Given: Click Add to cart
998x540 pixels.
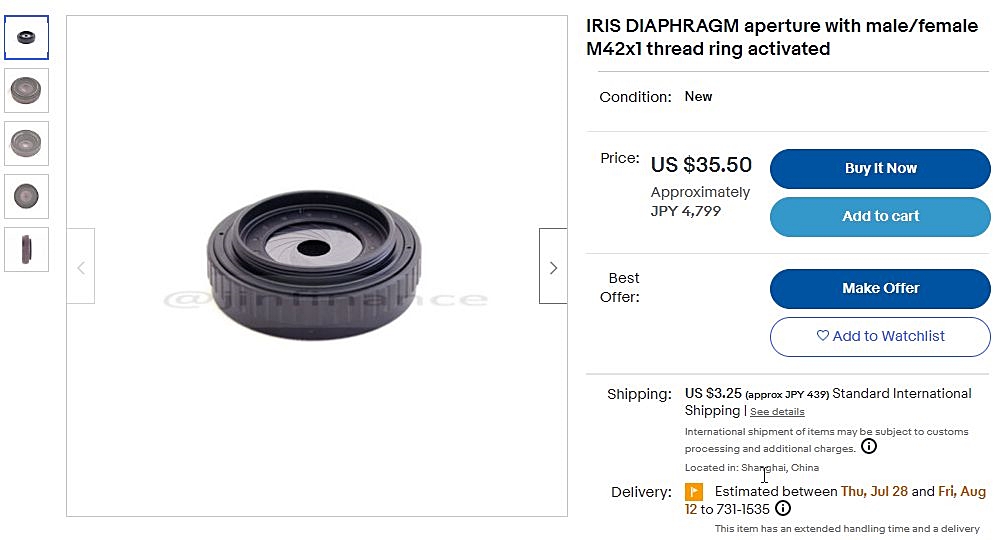Looking at the screenshot, I should [880, 217].
